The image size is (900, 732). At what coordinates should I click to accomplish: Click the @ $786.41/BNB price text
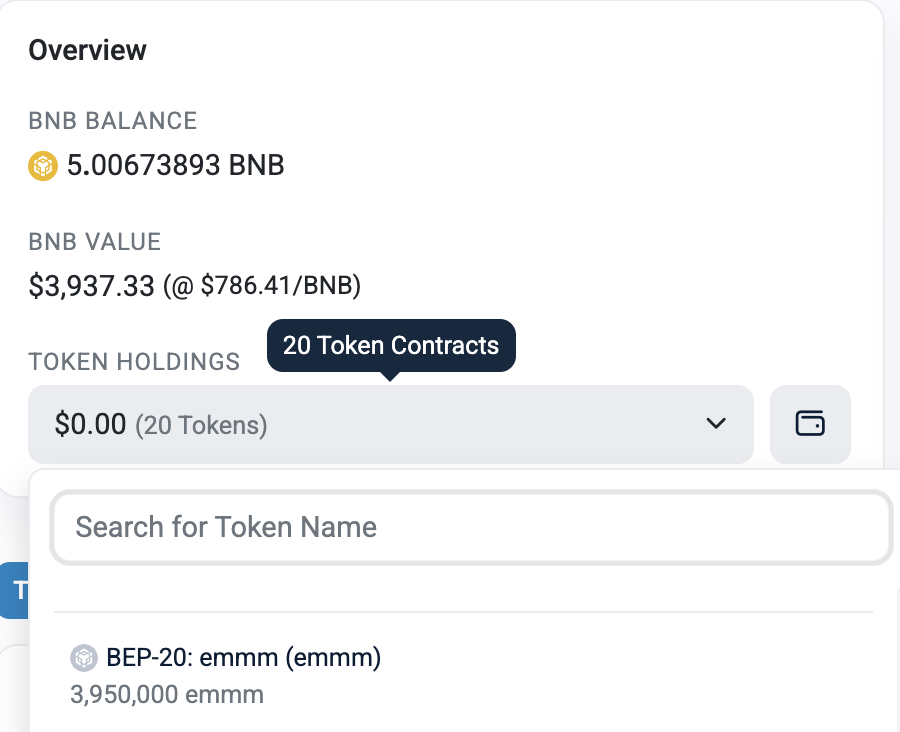coord(262,285)
